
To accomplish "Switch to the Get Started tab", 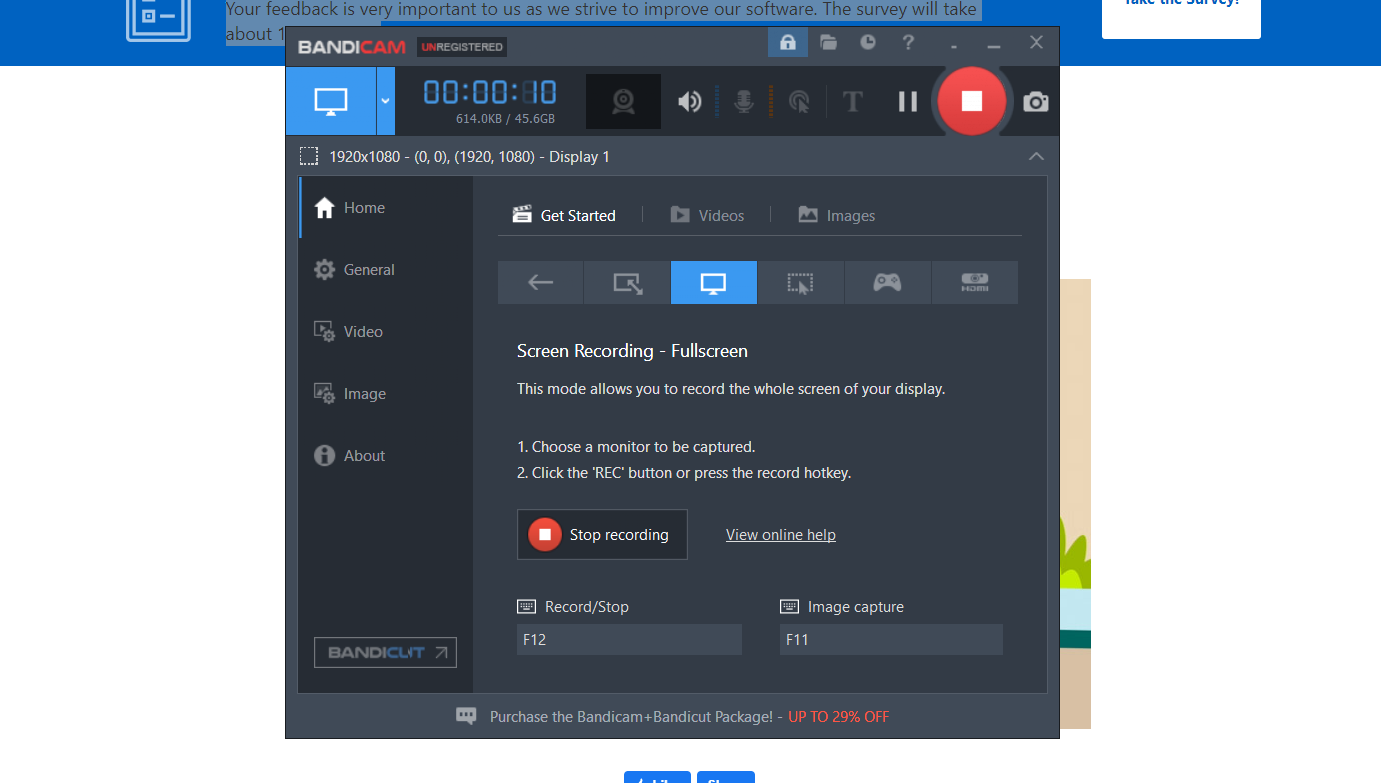I will [564, 215].
